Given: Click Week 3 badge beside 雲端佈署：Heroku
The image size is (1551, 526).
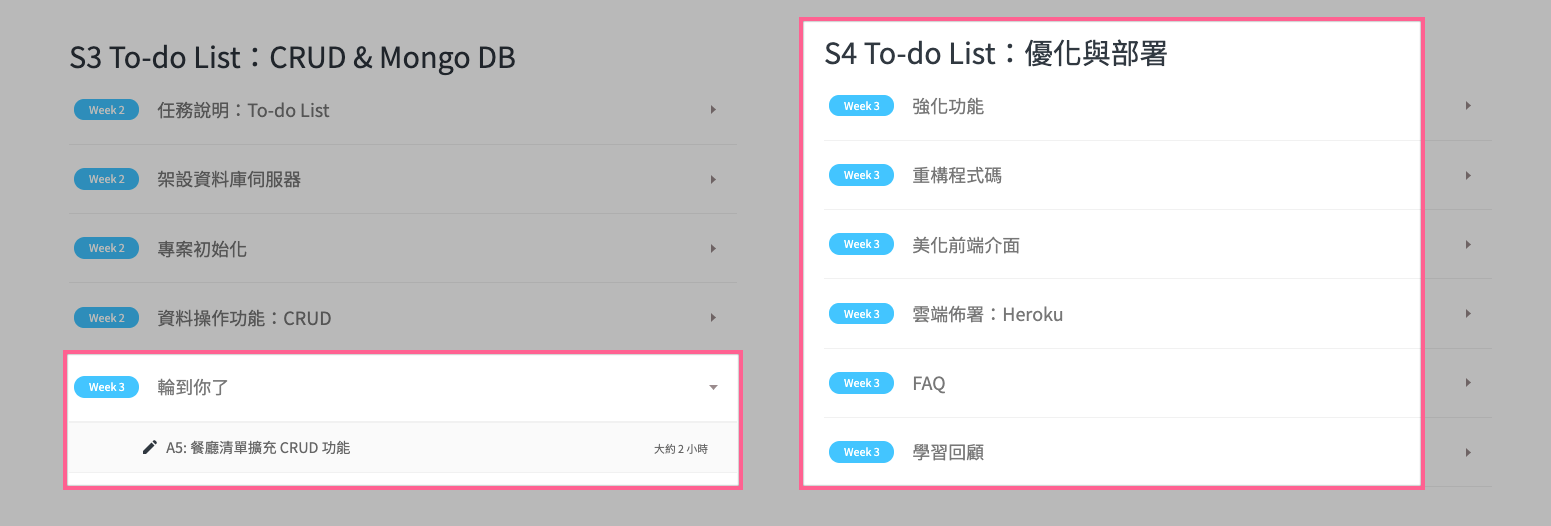Looking at the screenshot, I should [861, 314].
